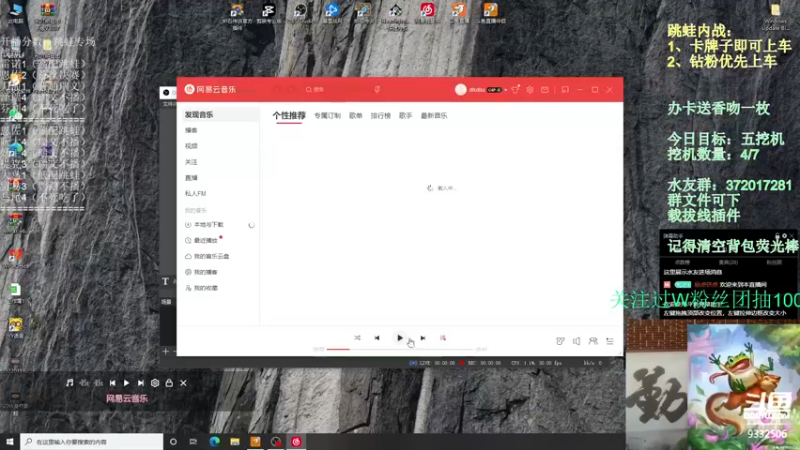Switch to the 排行榜 tab

click(x=381, y=116)
